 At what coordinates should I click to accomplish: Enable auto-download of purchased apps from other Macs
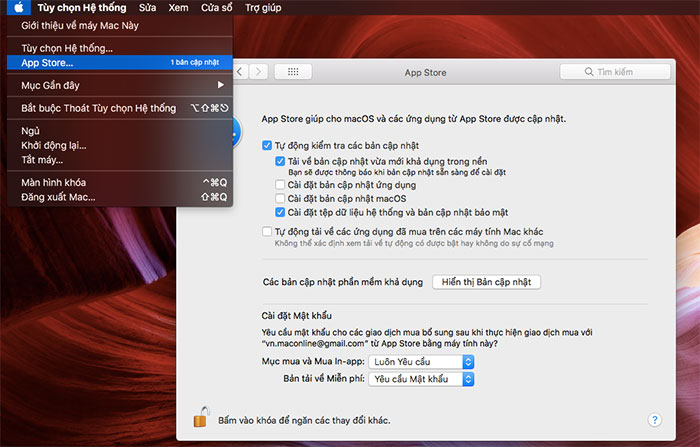pyautogui.click(x=267, y=231)
